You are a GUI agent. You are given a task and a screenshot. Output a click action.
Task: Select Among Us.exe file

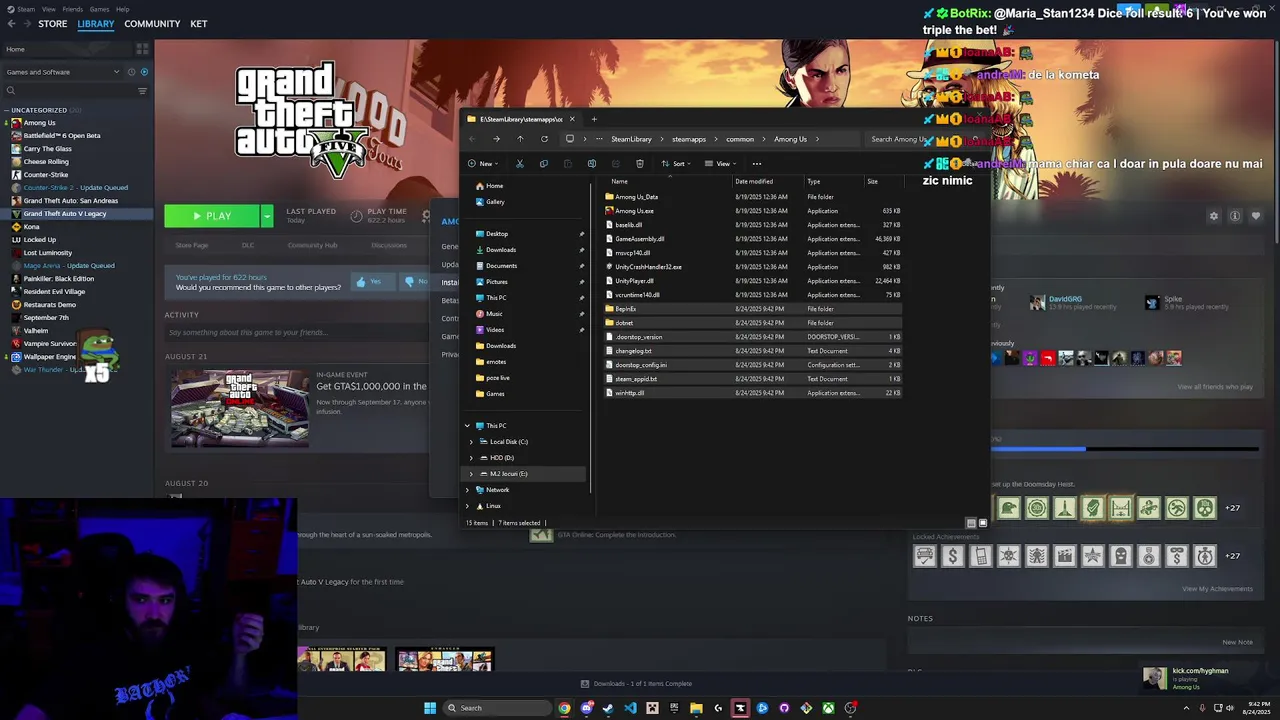(634, 211)
